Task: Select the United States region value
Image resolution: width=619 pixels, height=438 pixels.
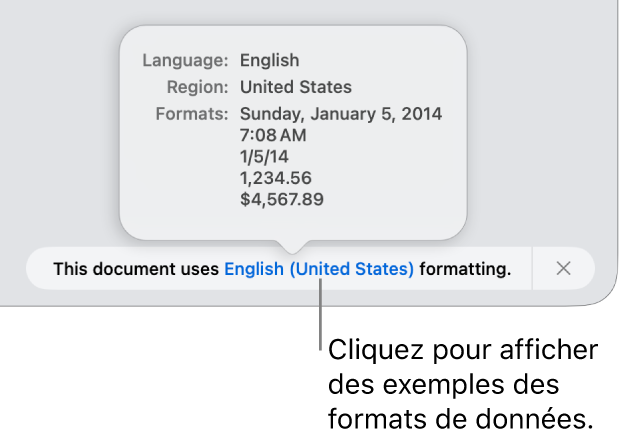Action: coord(295,87)
